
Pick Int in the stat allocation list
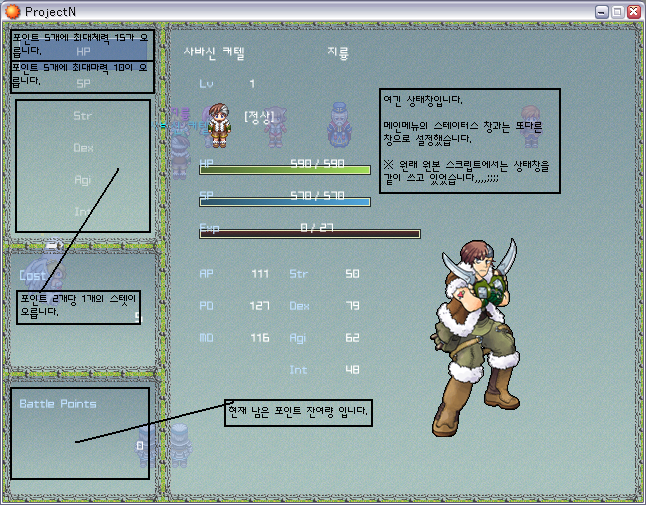point(83,211)
